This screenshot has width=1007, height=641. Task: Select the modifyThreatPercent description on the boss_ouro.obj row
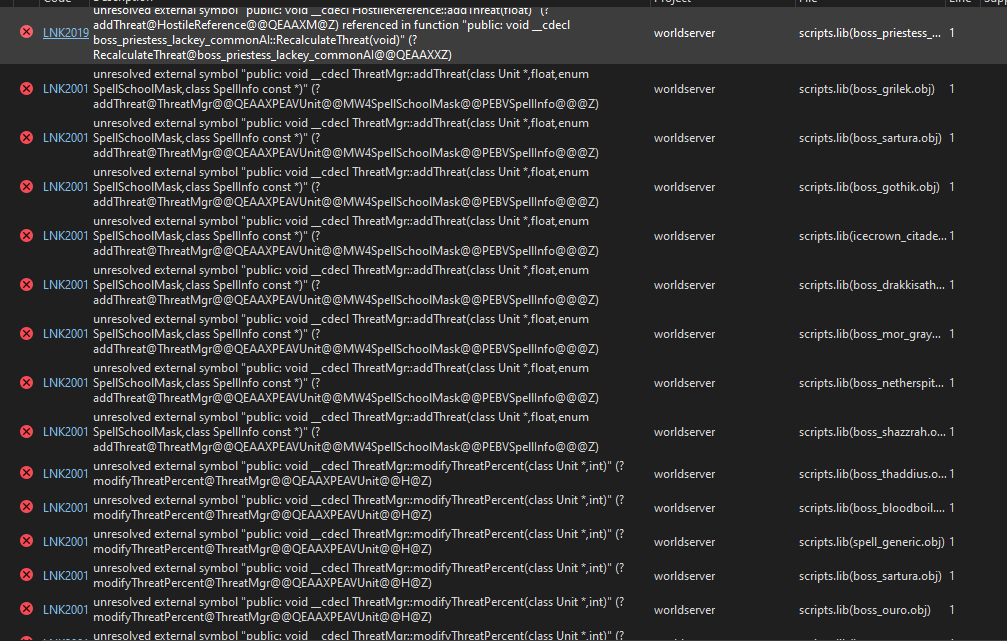[358, 610]
